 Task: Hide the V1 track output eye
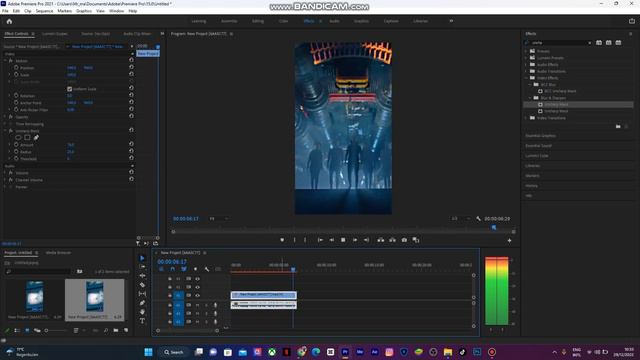tap(198, 295)
